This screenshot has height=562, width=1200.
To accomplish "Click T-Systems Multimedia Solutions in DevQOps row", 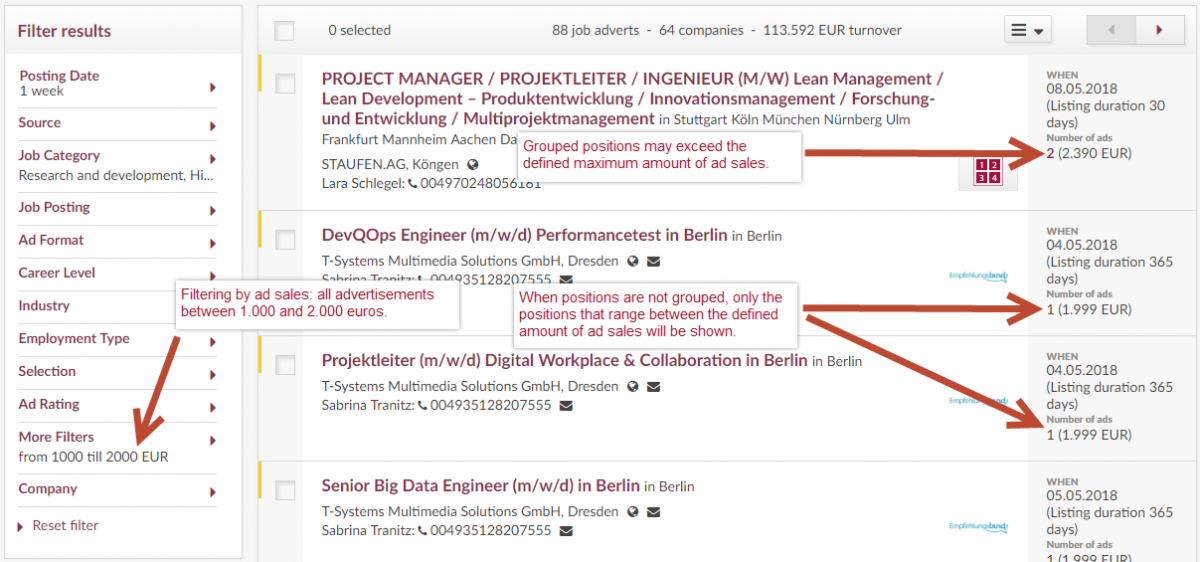I will click(470, 262).
